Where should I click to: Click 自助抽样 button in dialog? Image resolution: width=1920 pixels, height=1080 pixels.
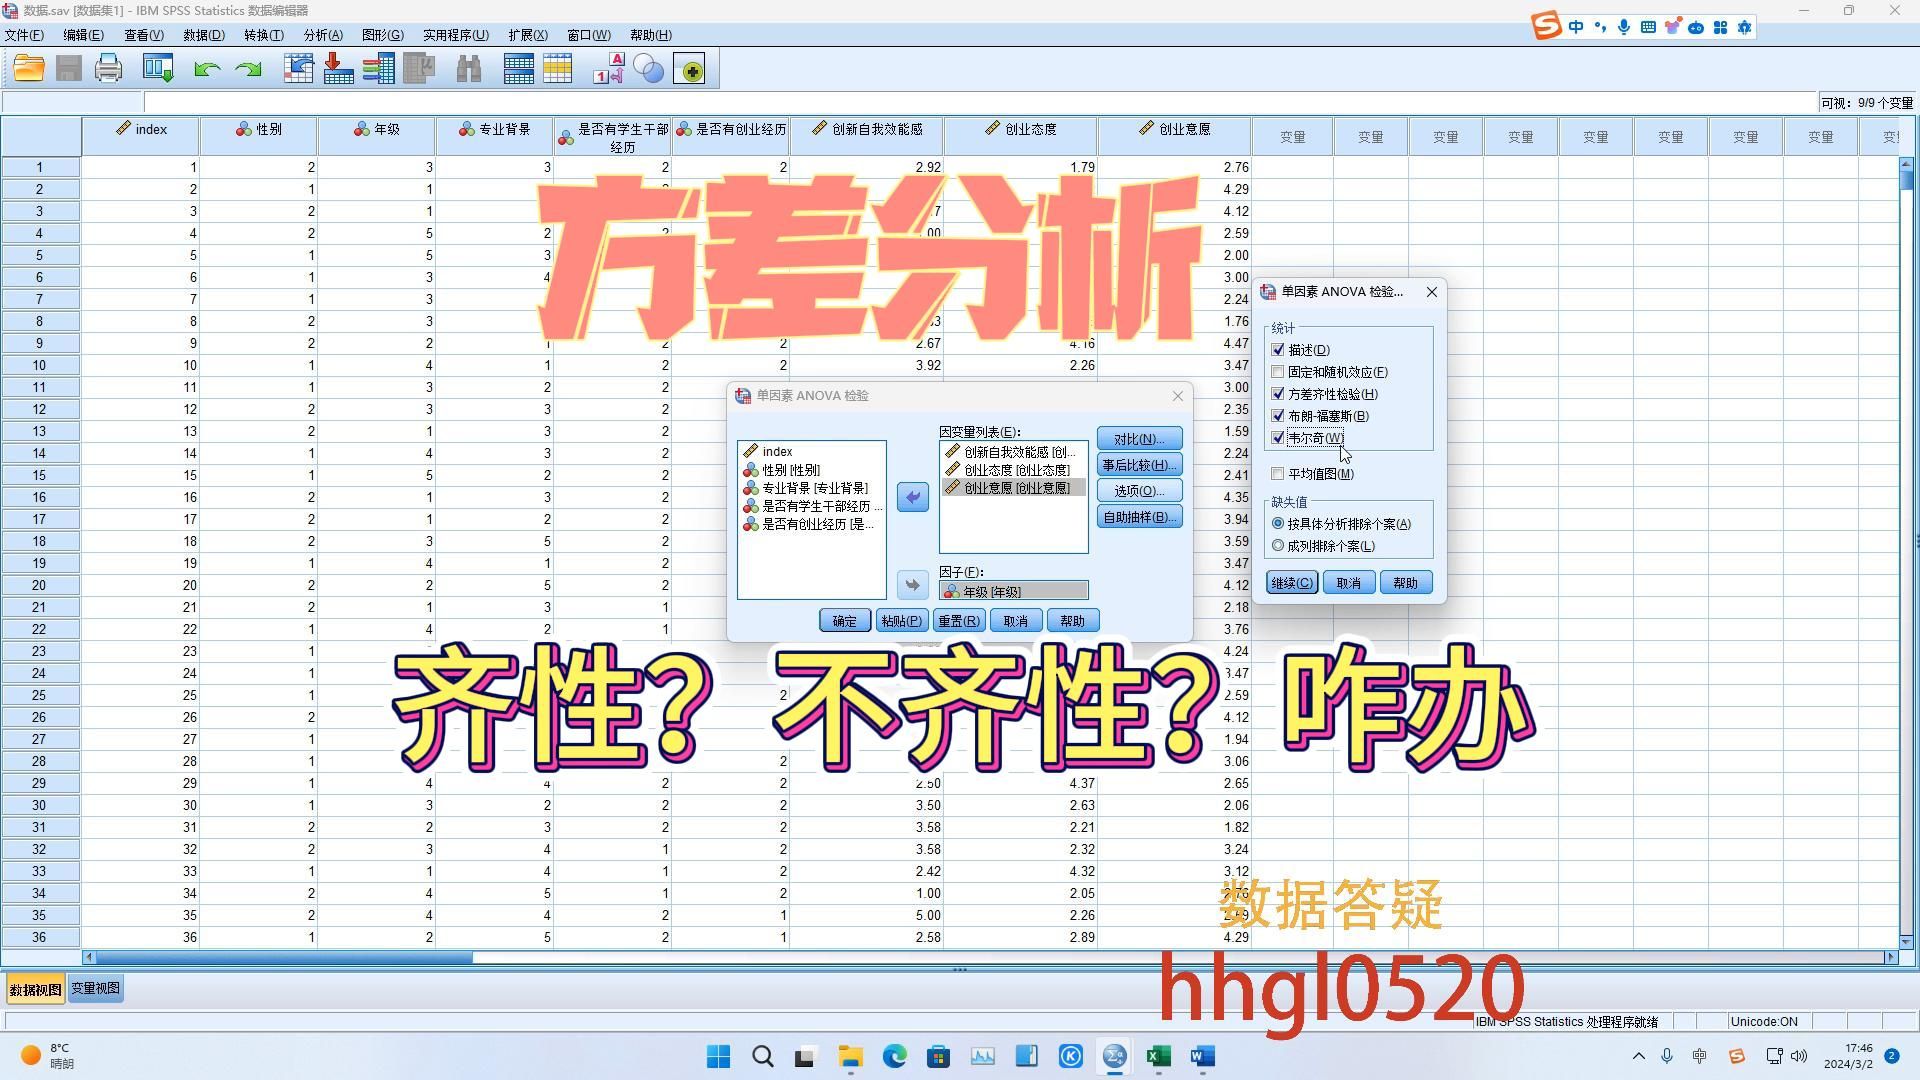coord(1139,517)
